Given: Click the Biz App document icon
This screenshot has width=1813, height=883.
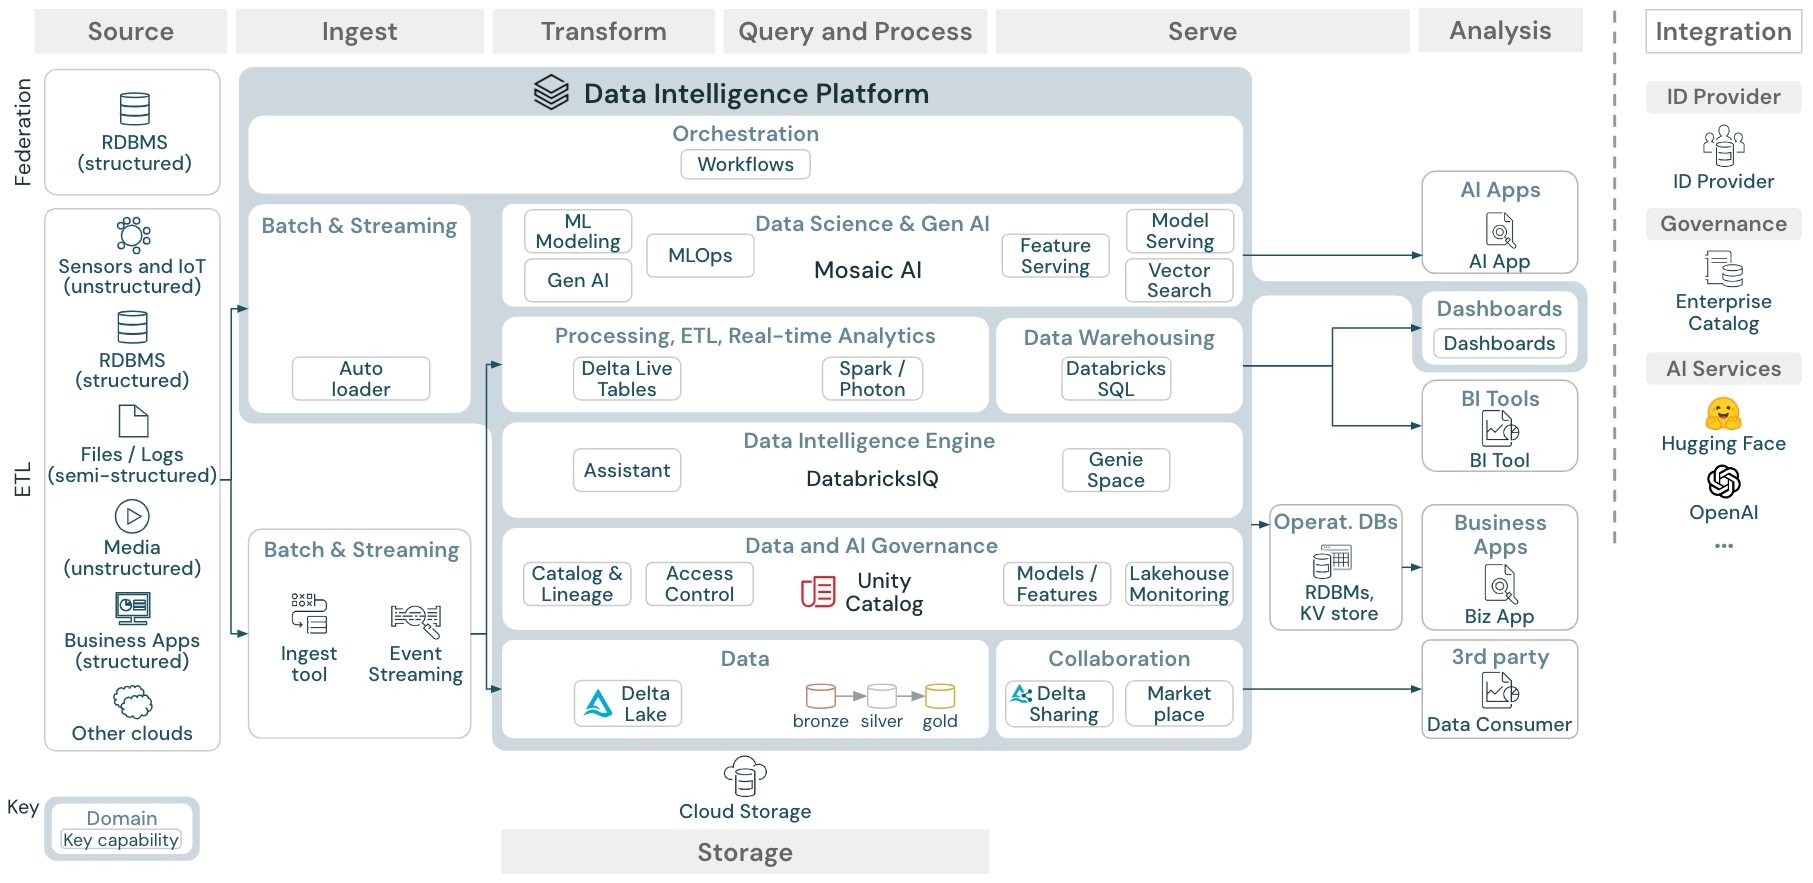Looking at the screenshot, I should point(1500,585).
